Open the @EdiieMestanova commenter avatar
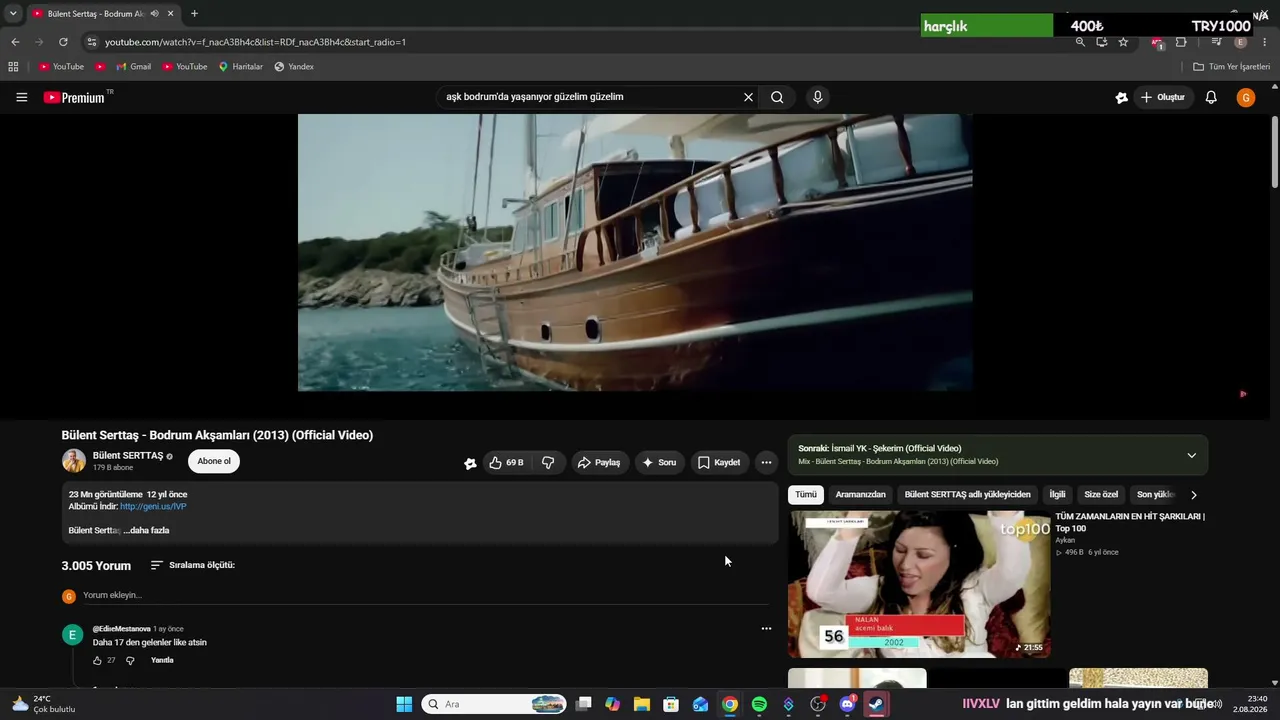 72,635
